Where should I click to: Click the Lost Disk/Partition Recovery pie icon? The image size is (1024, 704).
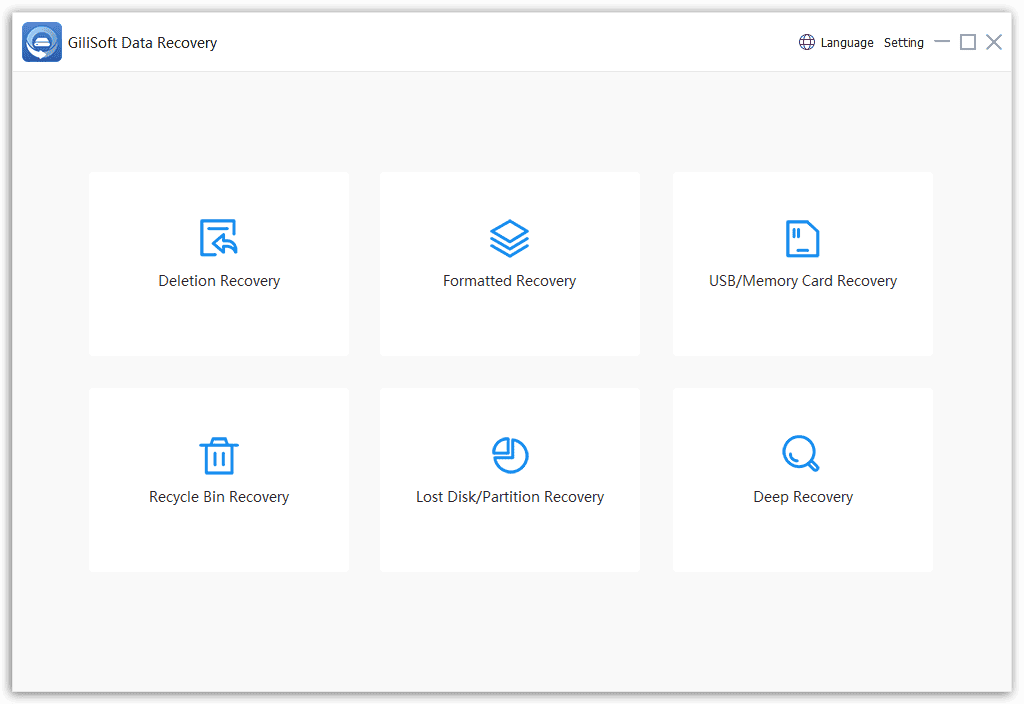point(510,455)
